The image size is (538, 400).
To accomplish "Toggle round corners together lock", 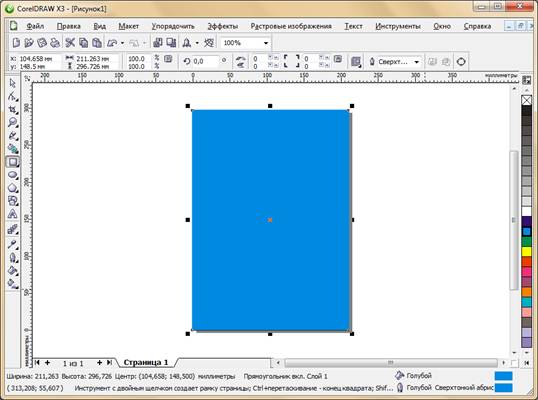I will coord(338,59).
